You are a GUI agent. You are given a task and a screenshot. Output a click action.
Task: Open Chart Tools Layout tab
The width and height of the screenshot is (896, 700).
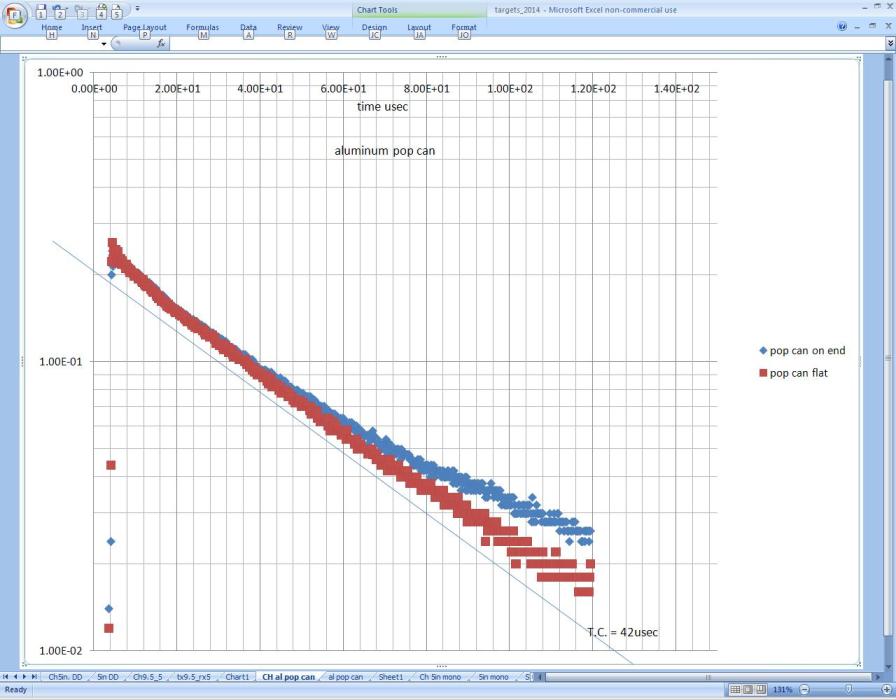click(419, 27)
